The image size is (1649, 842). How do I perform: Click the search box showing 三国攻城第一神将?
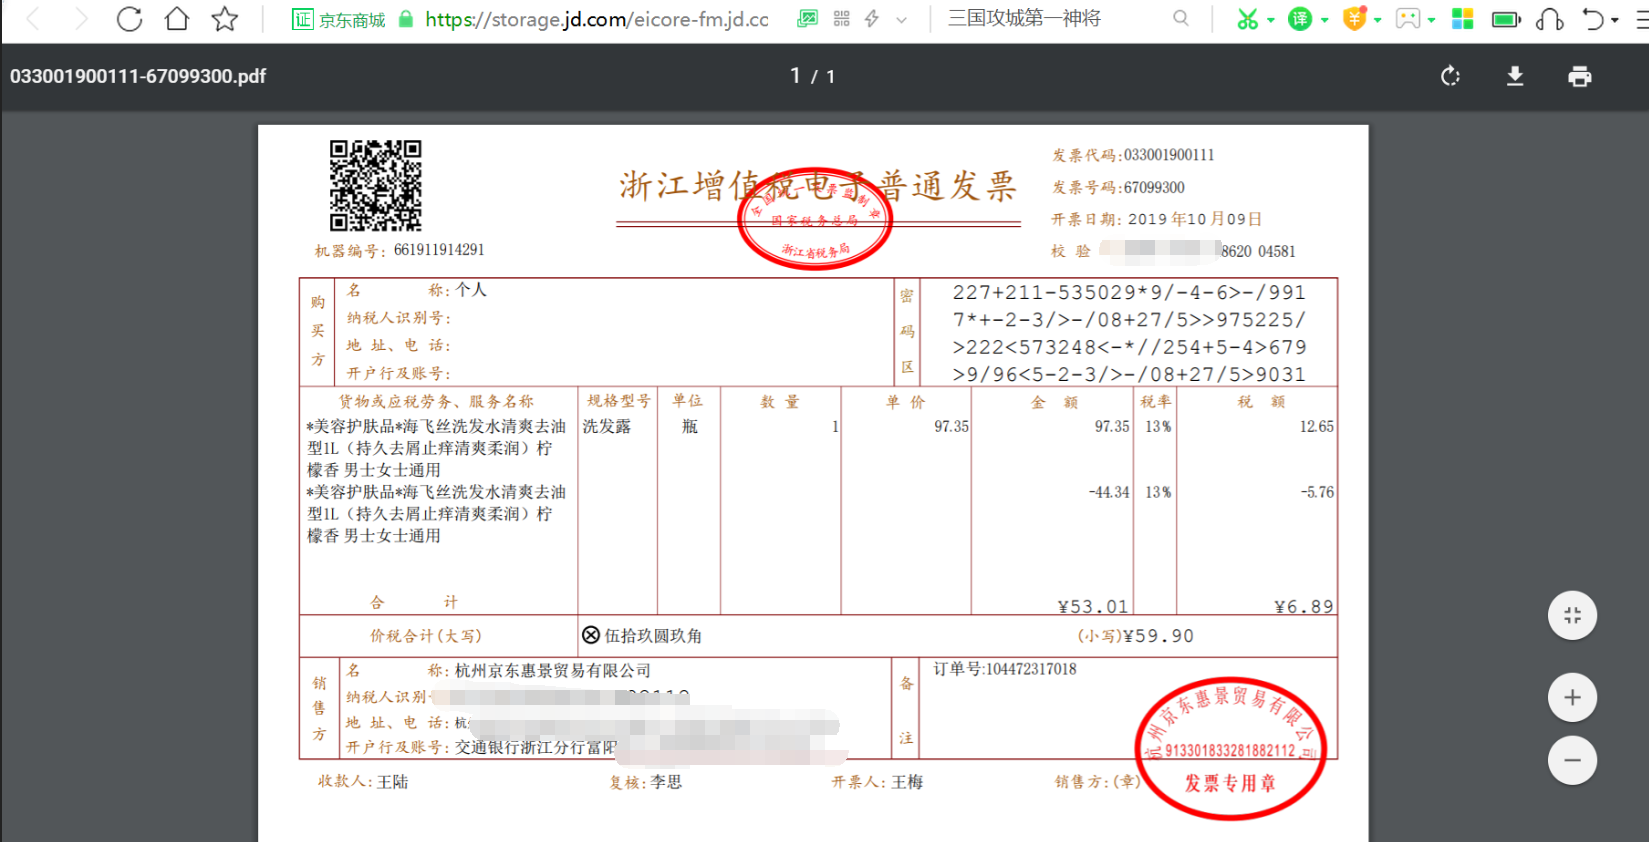[x=1024, y=18]
